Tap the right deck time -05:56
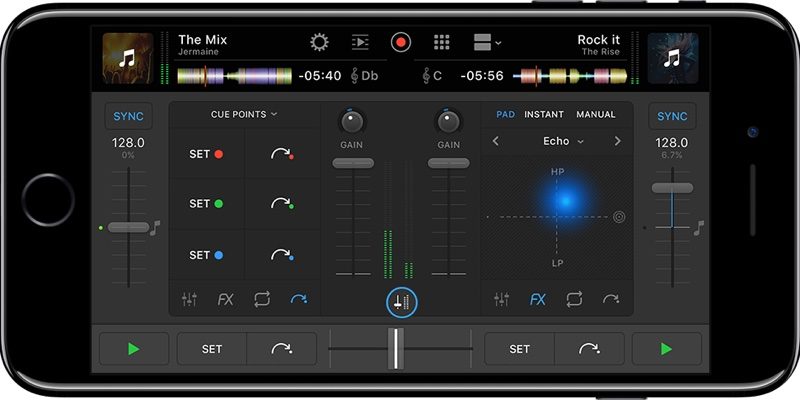The height and width of the screenshot is (400, 800). tap(482, 76)
